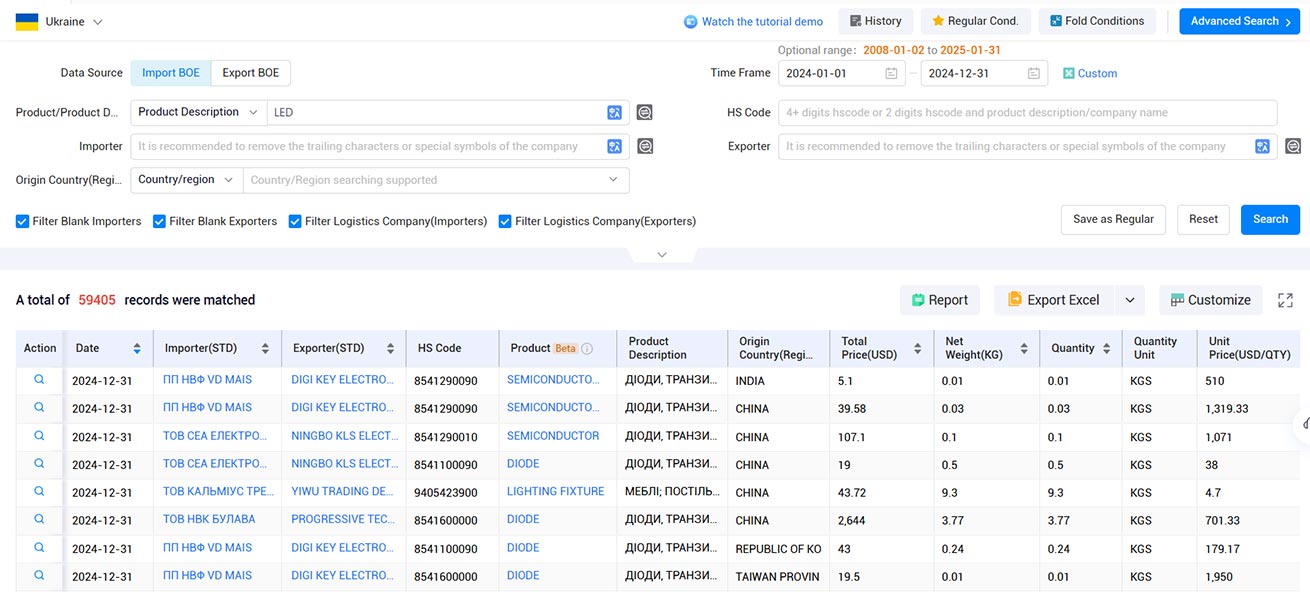Open importer ТОВ НВК БУЛАВА link
The image size is (1310, 592).
209,520
